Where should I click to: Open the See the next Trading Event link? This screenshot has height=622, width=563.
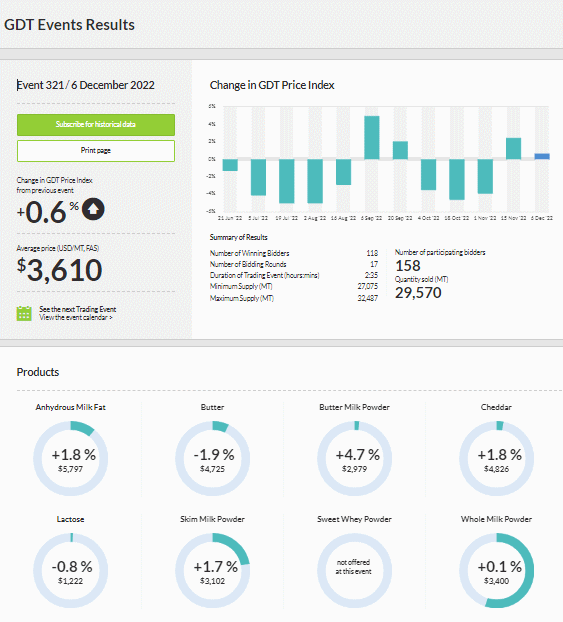coord(77,309)
